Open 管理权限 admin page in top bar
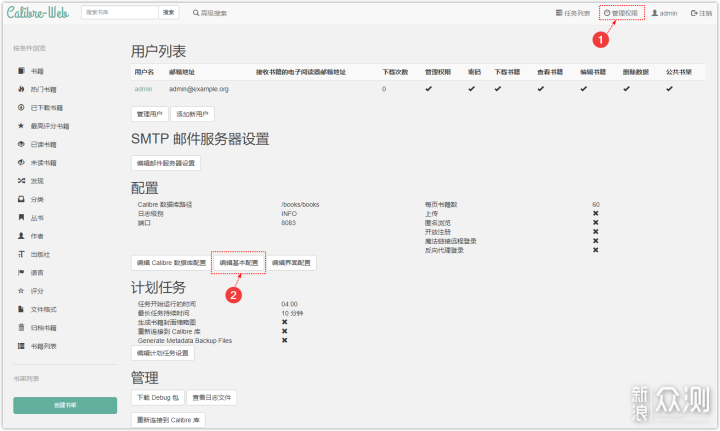Image resolution: width=720 pixels, height=431 pixels. click(x=621, y=13)
